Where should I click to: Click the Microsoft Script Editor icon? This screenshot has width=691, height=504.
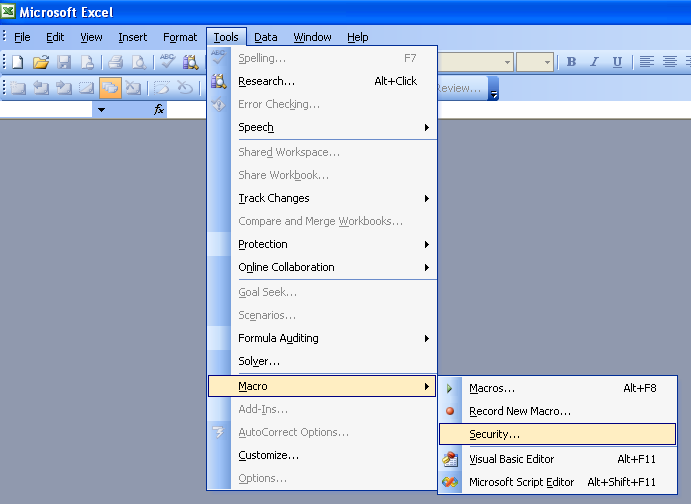coord(450,482)
